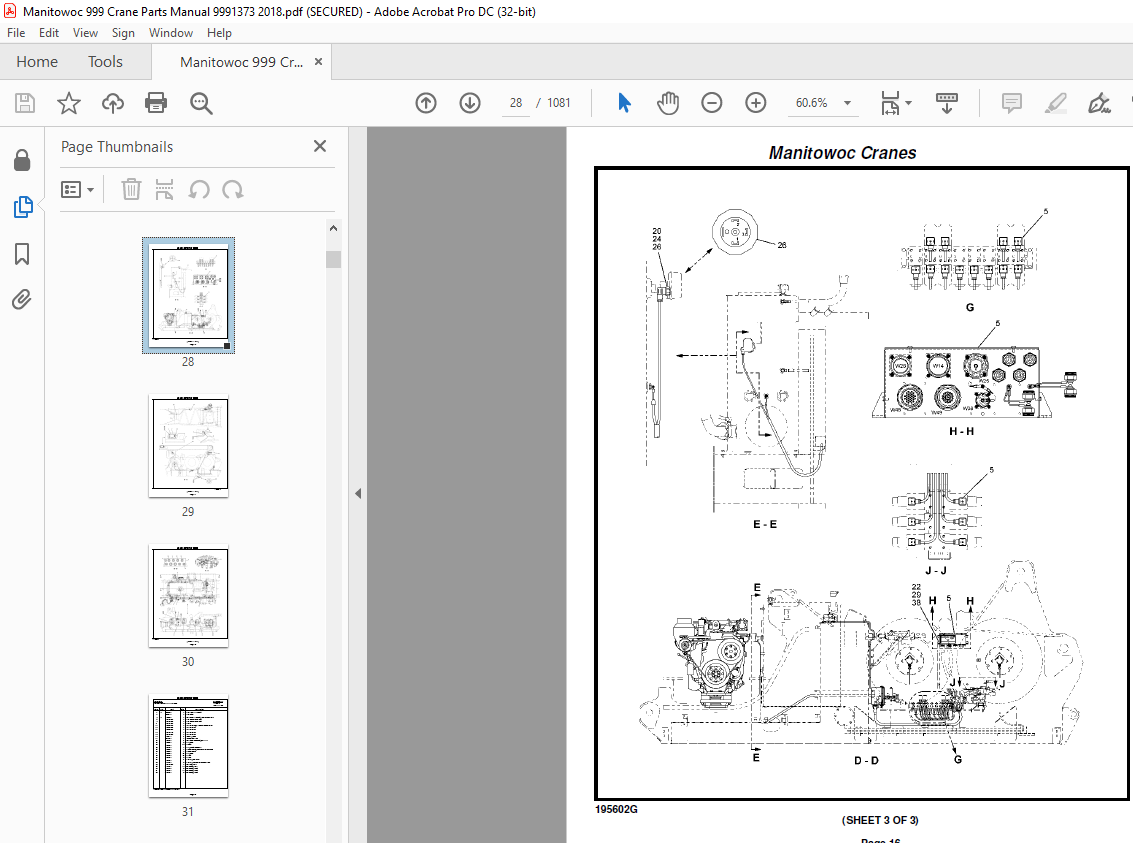Click the (SHEET 3 OF 3) label
The image size is (1133, 843).
(880, 821)
